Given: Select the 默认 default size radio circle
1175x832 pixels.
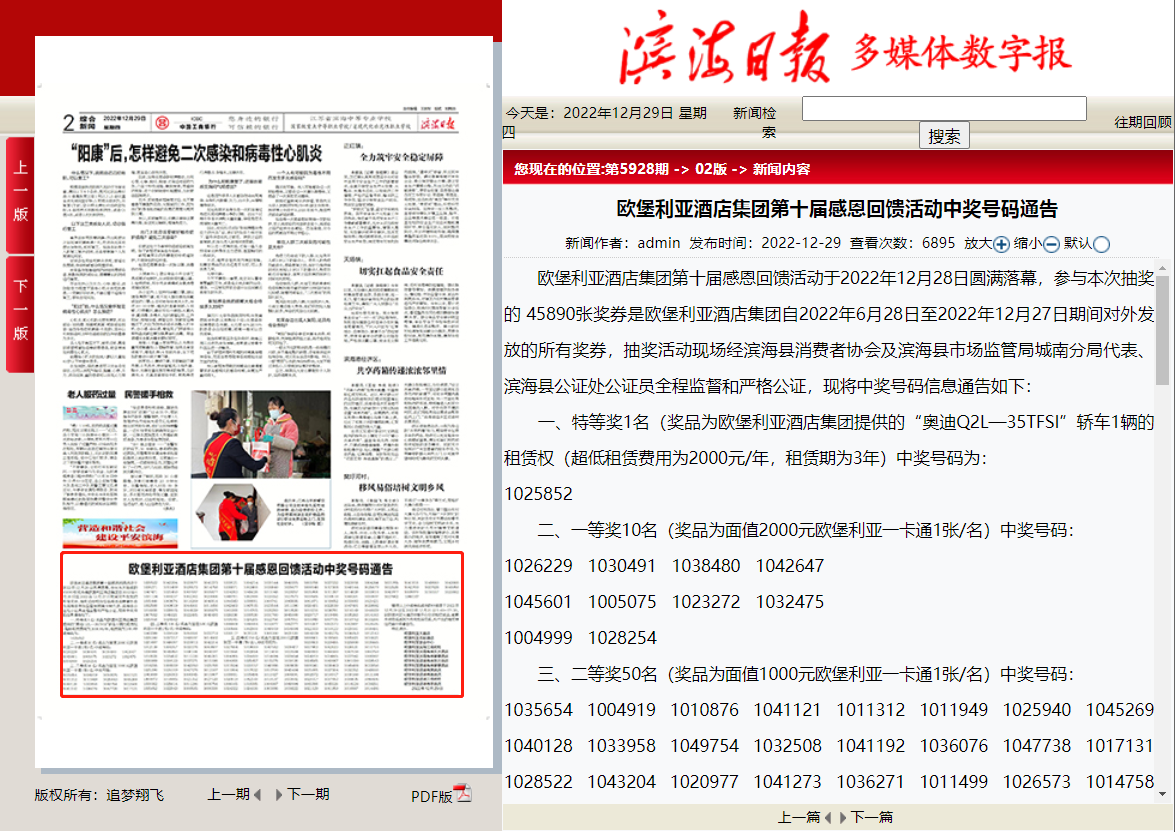Looking at the screenshot, I should coord(1101,243).
